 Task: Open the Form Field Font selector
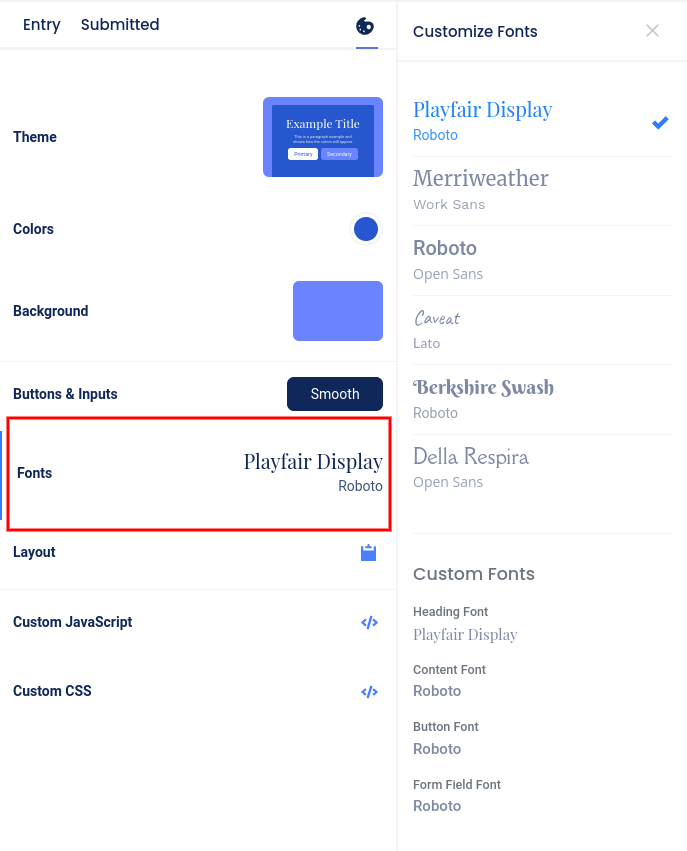coord(437,806)
